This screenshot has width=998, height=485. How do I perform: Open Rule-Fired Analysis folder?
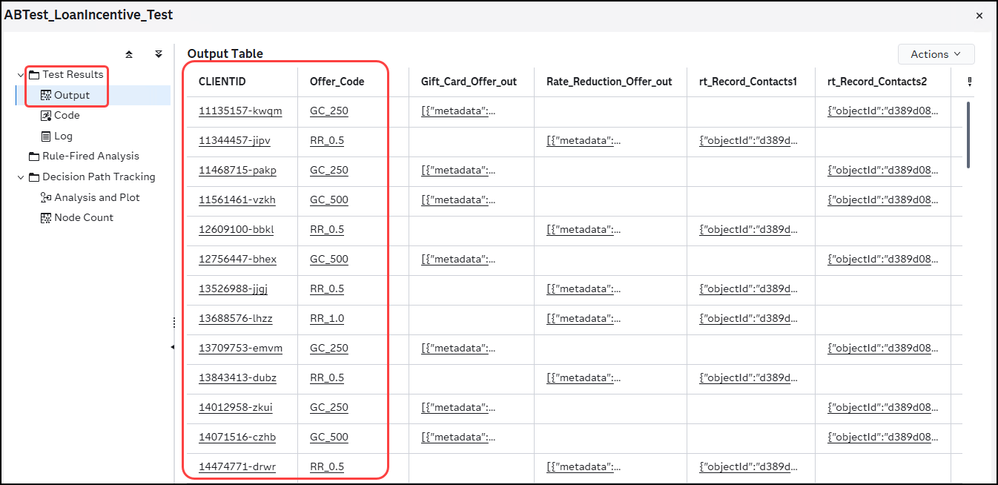pyautogui.click(x=90, y=156)
